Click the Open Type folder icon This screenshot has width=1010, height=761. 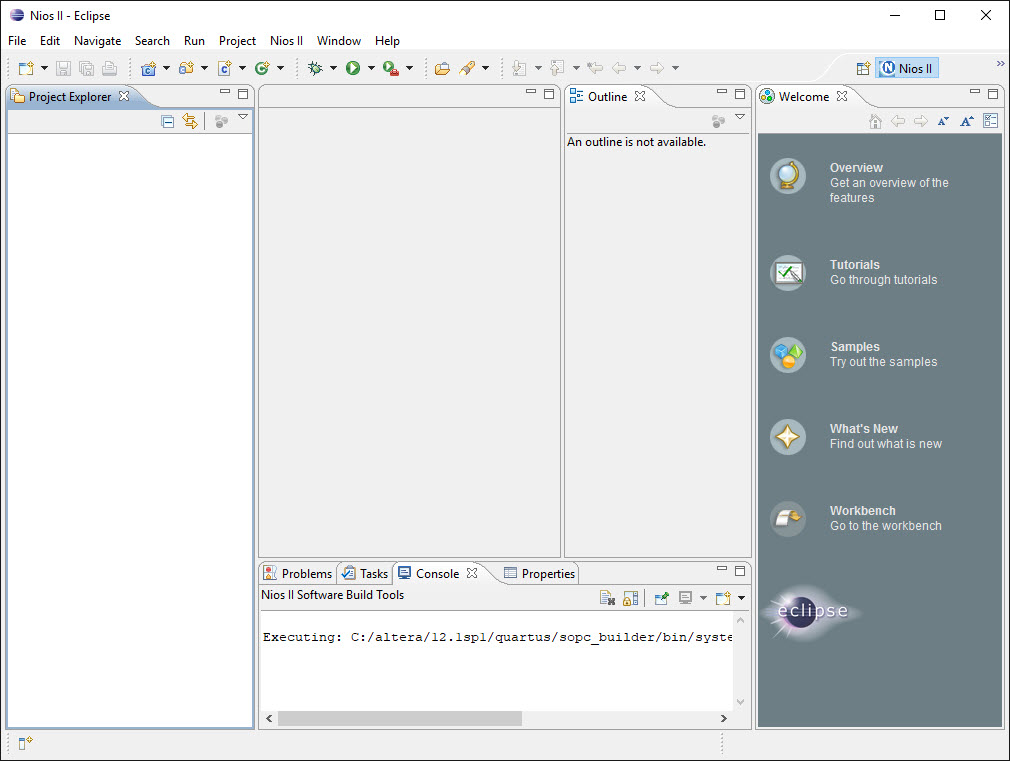coord(443,68)
